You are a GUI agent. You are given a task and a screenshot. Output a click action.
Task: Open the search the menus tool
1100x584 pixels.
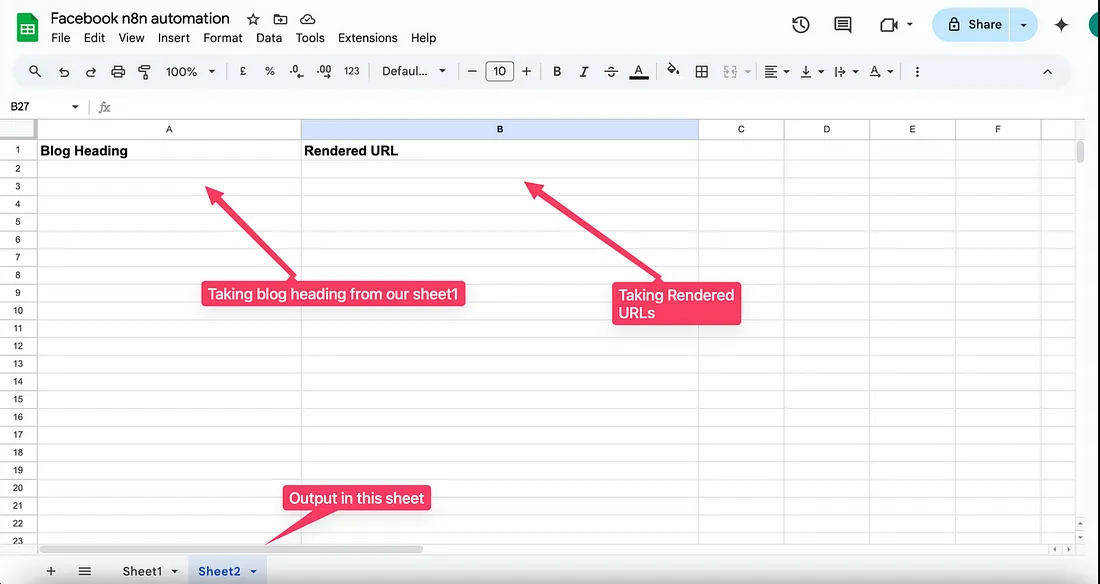click(x=35, y=71)
